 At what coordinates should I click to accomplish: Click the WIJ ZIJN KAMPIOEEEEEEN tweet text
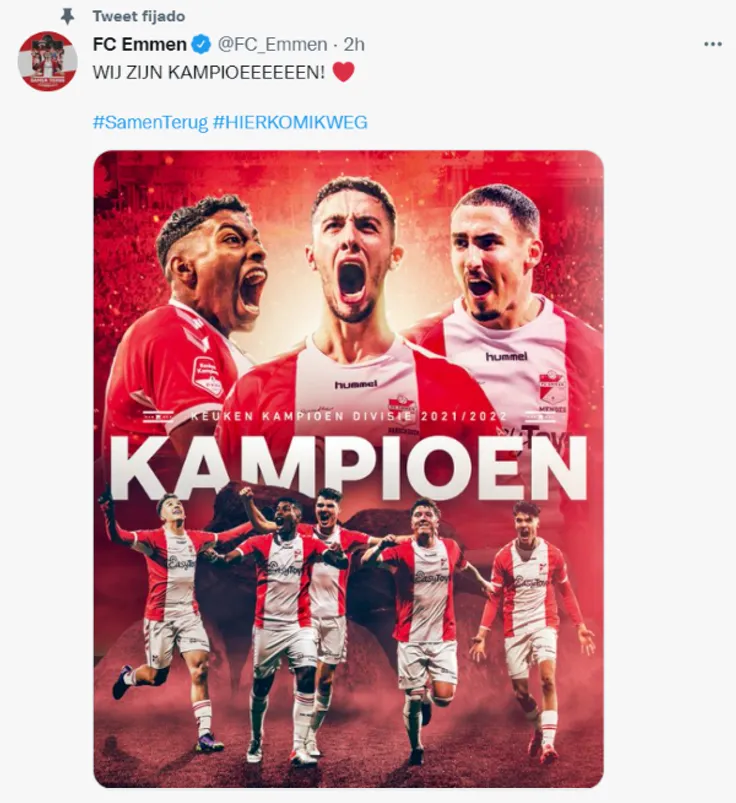209,72
